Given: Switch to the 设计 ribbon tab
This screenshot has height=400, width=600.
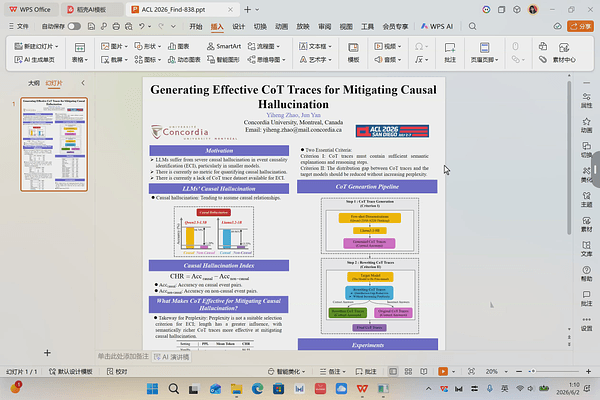Looking at the screenshot, I should (x=238, y=26).
